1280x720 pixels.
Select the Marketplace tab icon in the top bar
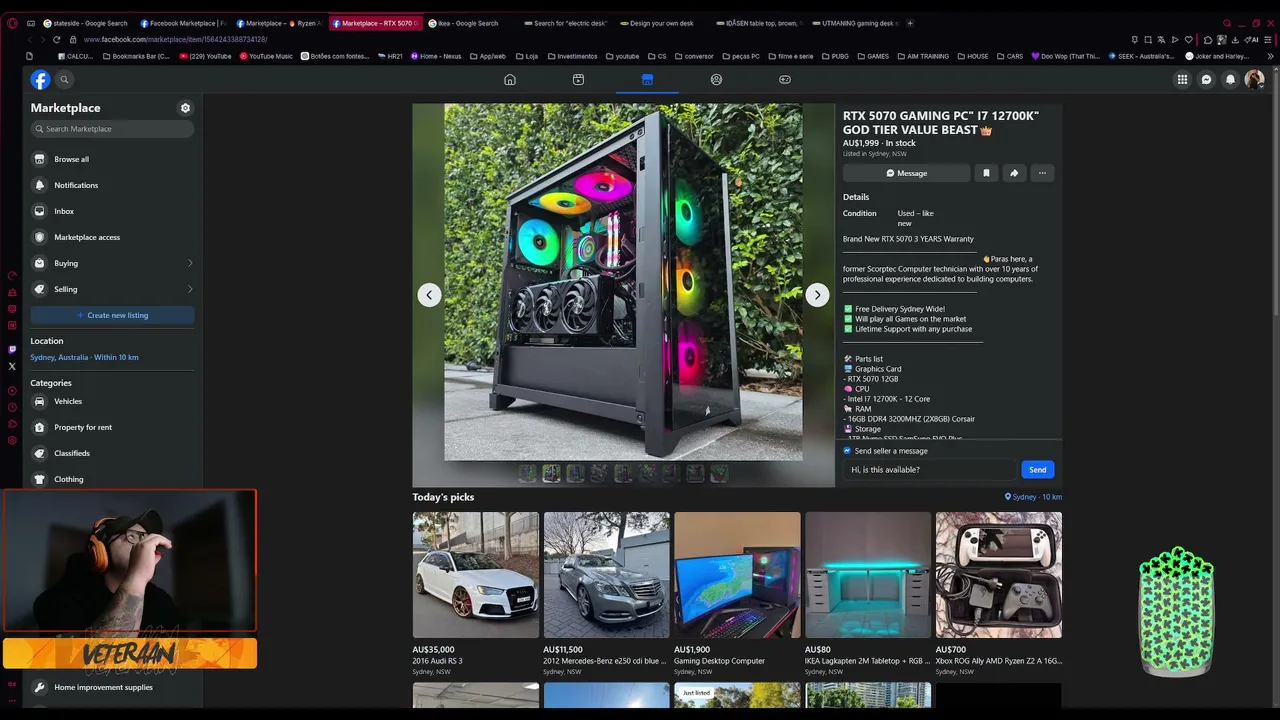pyautogui.click(x=647, y=79)
